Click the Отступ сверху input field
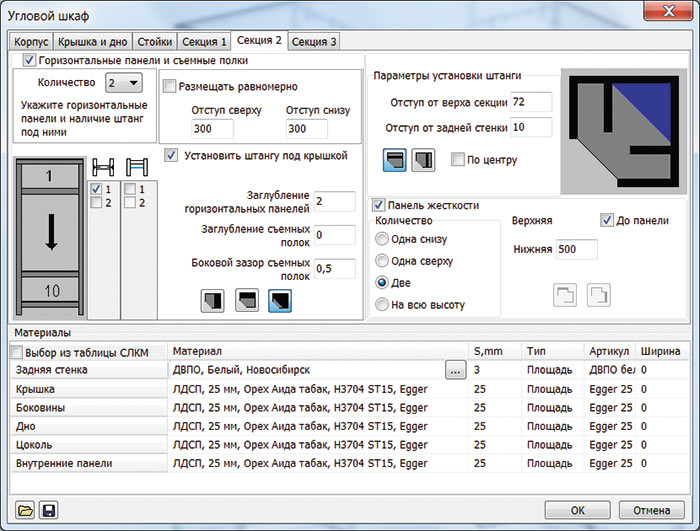The width and height of the screenshot is (700, 531). (211, 129)
